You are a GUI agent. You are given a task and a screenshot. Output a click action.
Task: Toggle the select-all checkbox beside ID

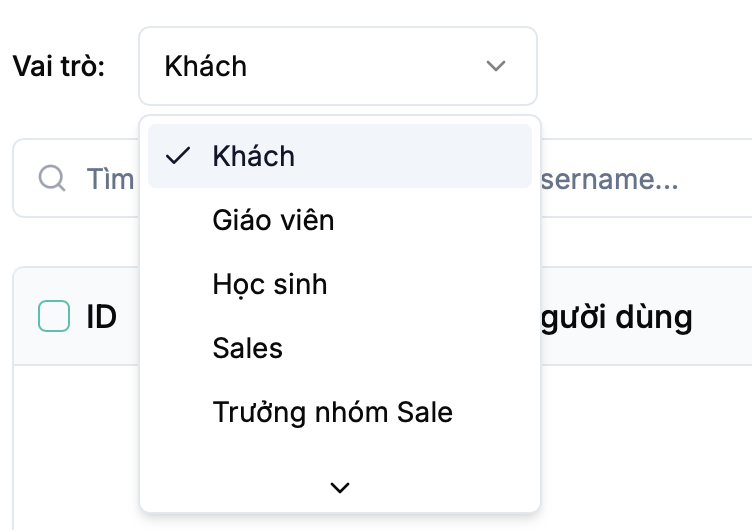pyautogui.click(x=54, y=317)
